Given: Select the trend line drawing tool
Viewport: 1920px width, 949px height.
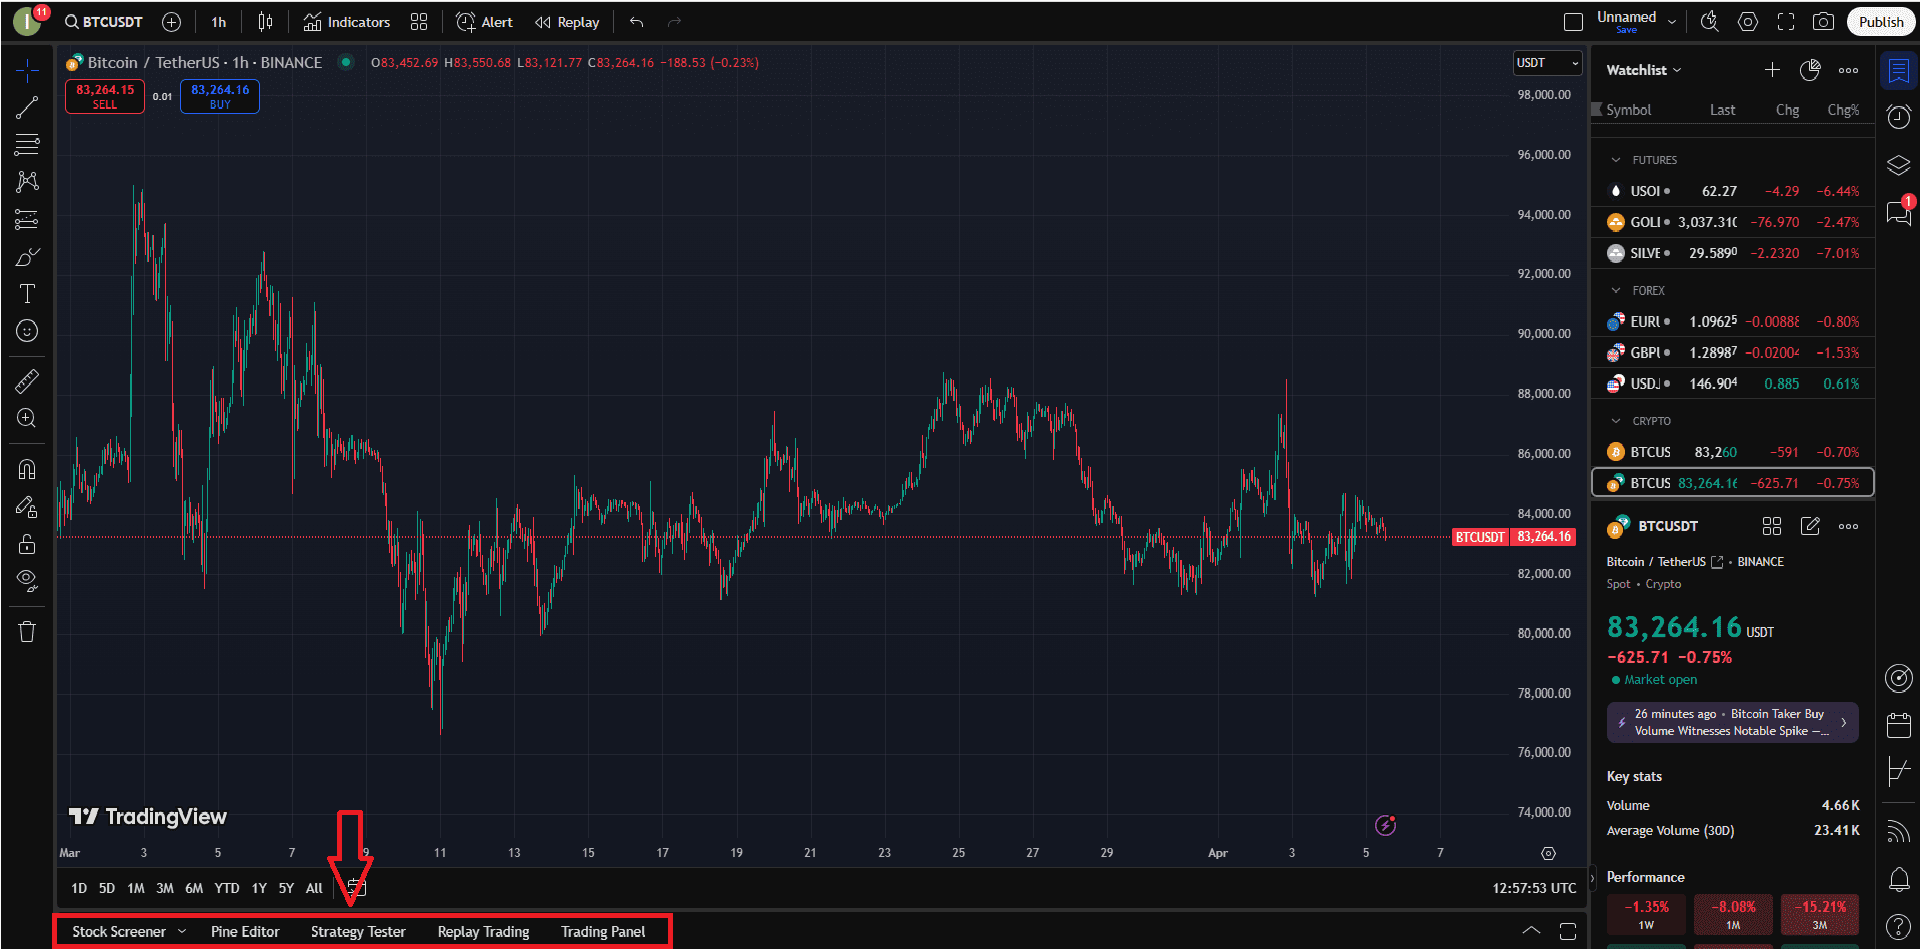Looking at the screenshot, I should point(27,107).
